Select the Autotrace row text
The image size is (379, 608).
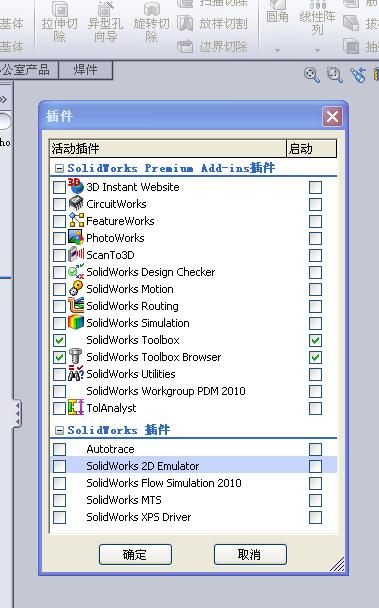pos(111,449)
